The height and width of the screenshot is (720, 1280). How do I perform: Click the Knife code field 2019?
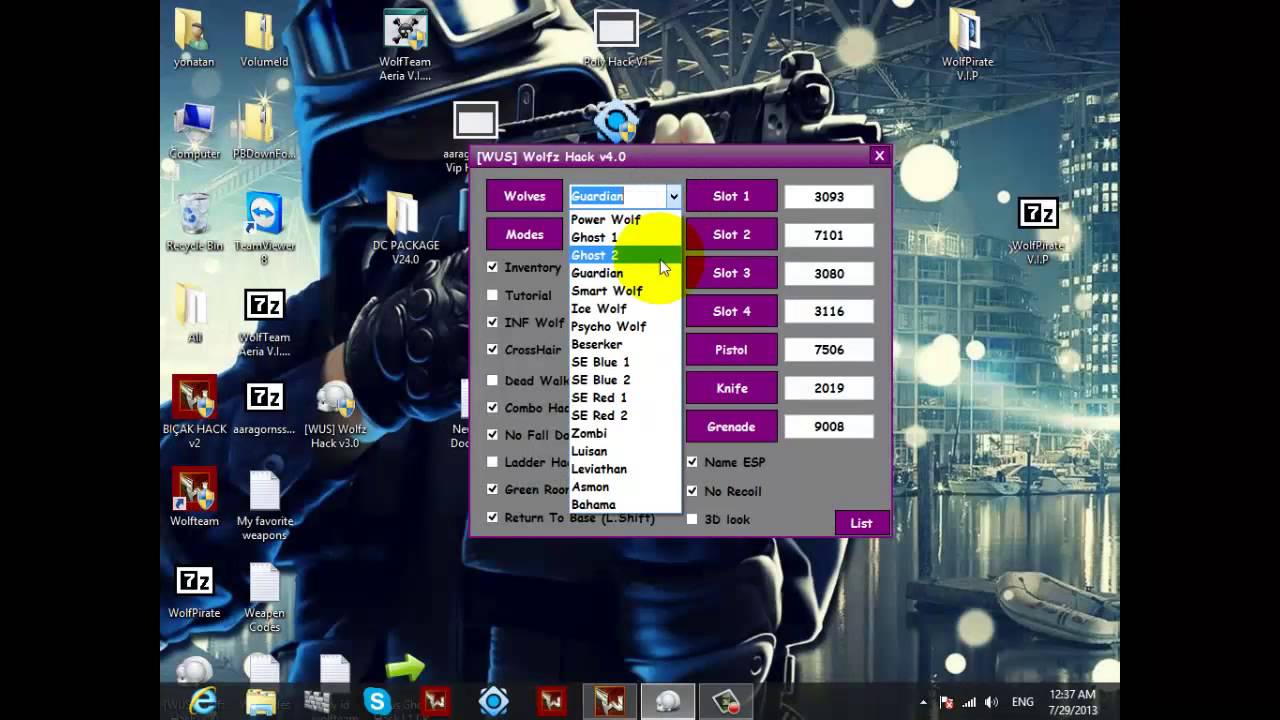pyautogui.click(x=829, y=388)
